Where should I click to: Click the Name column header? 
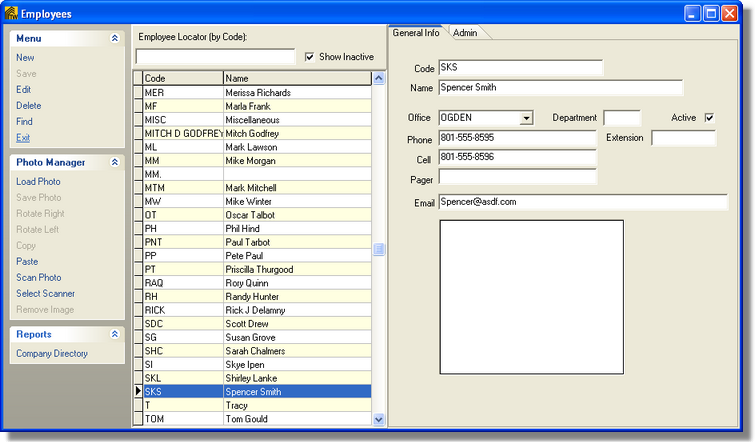tap(296, 78)
